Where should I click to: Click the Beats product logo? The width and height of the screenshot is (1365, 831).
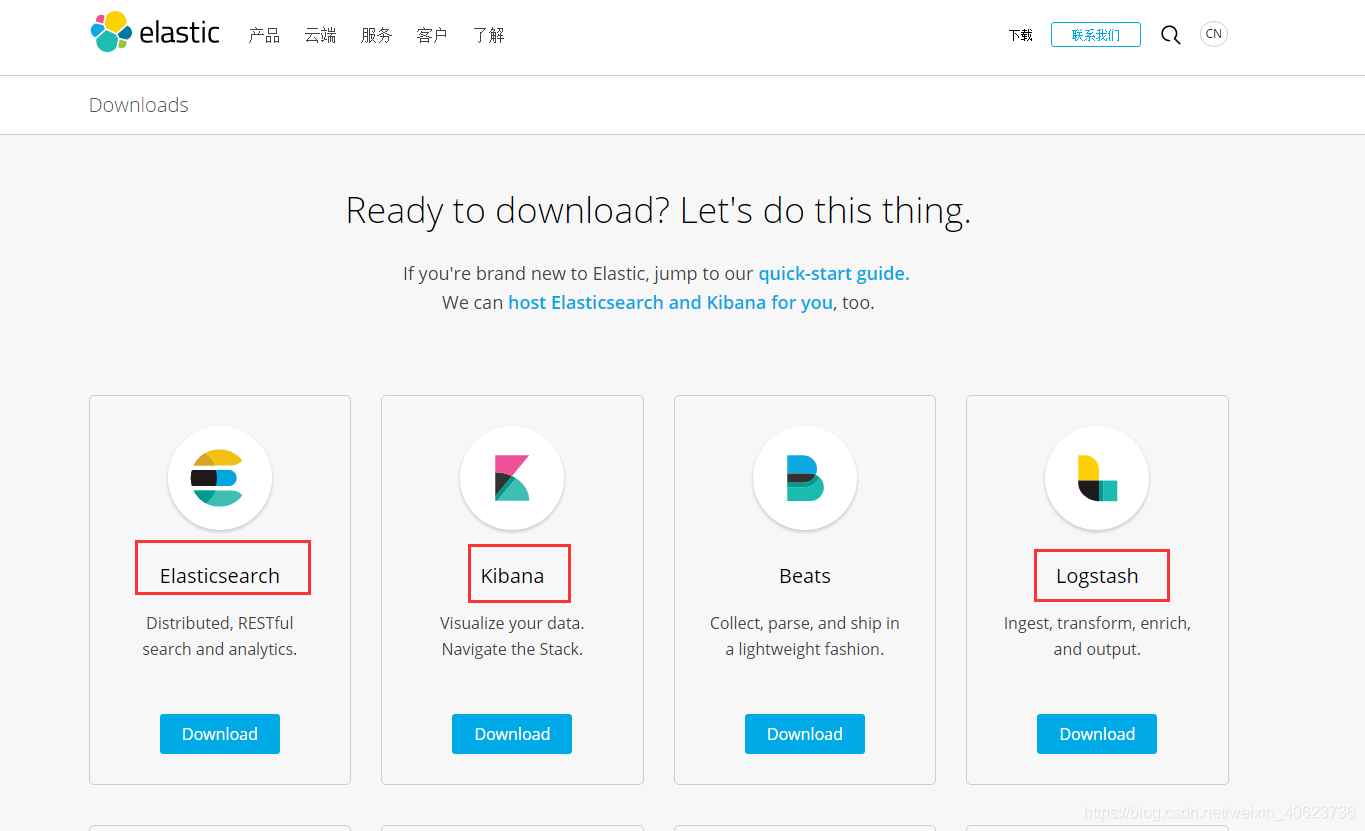[805, 479]
